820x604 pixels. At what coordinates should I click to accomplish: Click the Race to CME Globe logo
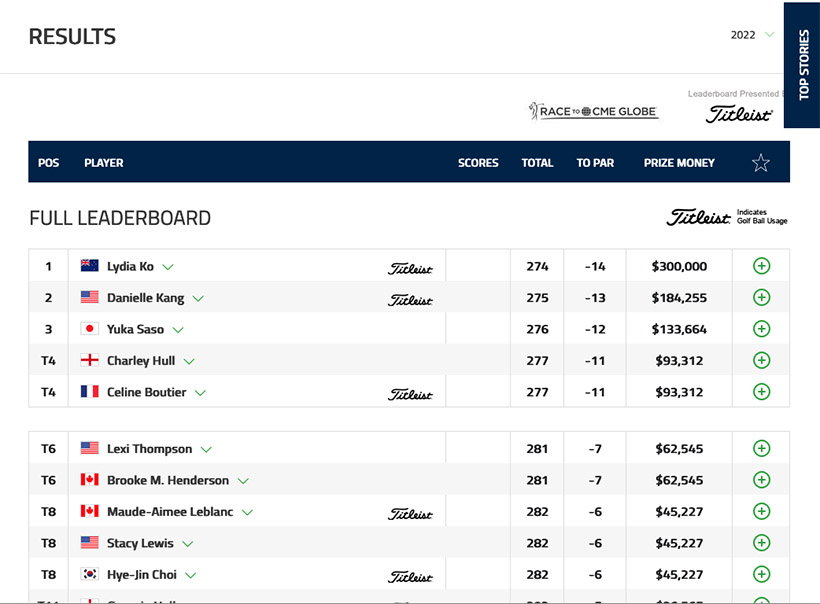coord(594,111)
